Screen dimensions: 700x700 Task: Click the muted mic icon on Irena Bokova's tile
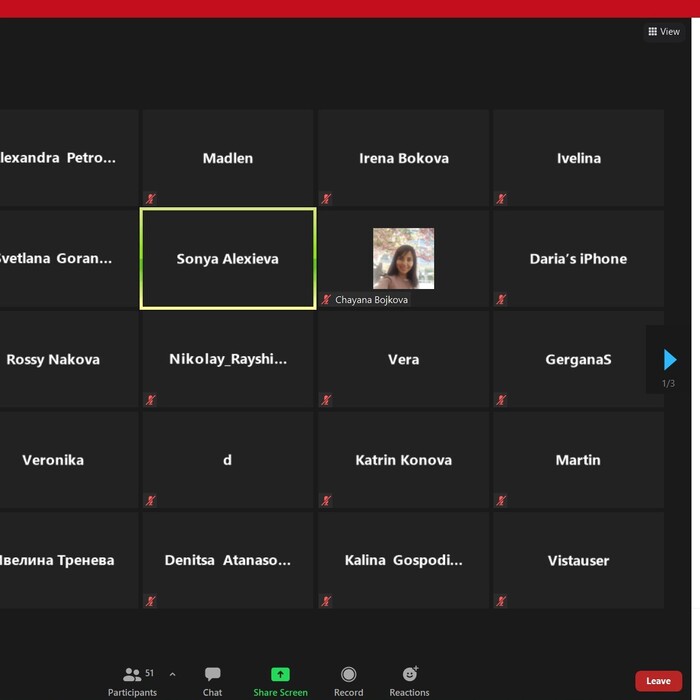coord(326,199)
